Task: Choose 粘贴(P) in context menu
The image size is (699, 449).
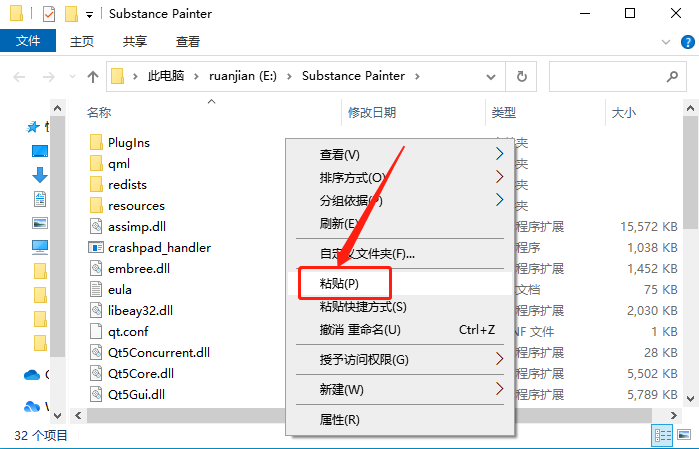Action: click(x=400, y=284)
